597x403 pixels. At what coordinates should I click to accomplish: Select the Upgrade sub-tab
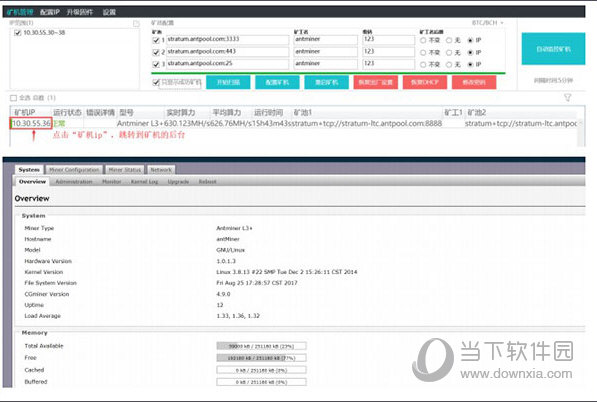178,182
